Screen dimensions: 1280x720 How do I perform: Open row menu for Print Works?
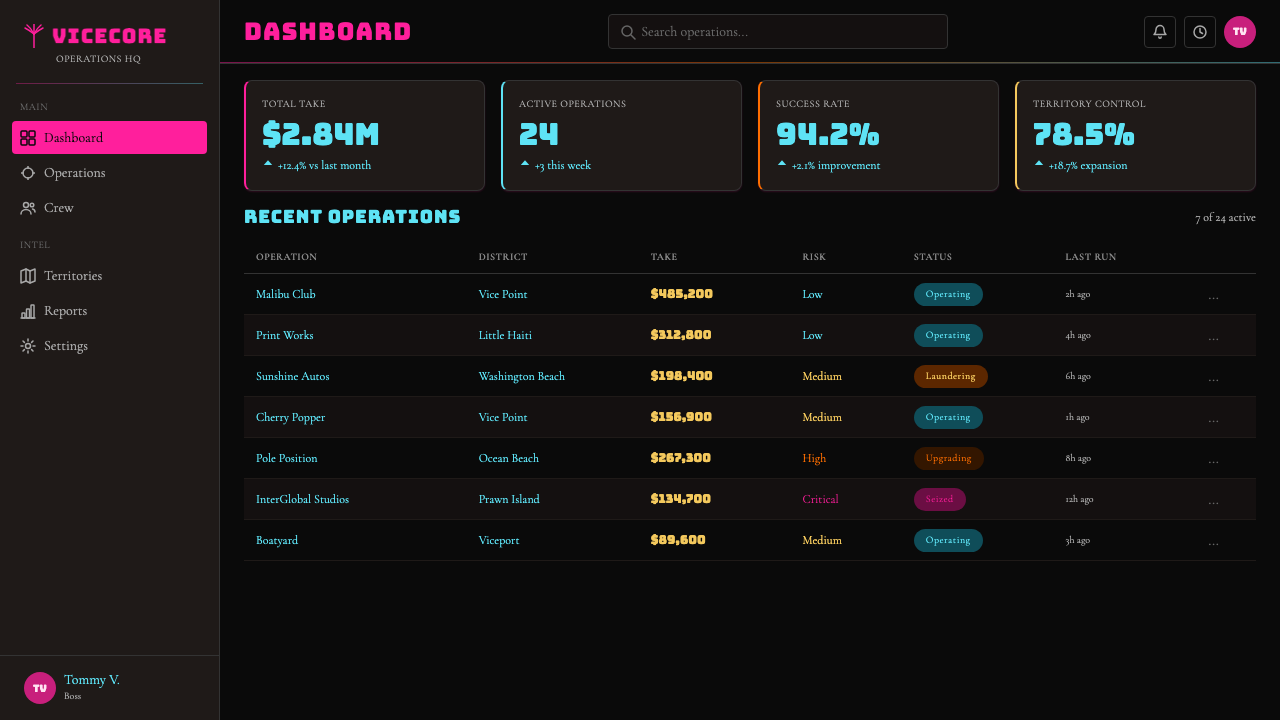point(1213,336)
